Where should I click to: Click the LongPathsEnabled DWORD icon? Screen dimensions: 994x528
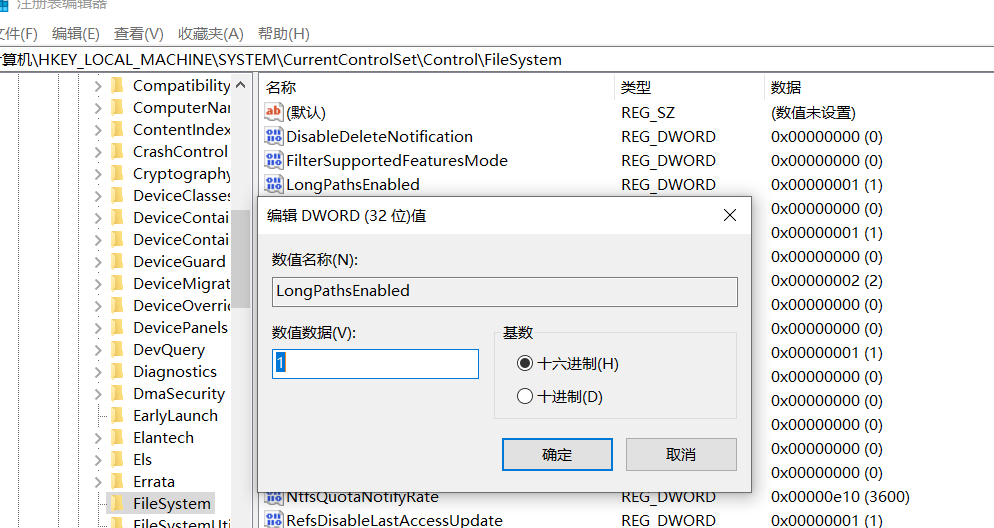click(274, 184)
